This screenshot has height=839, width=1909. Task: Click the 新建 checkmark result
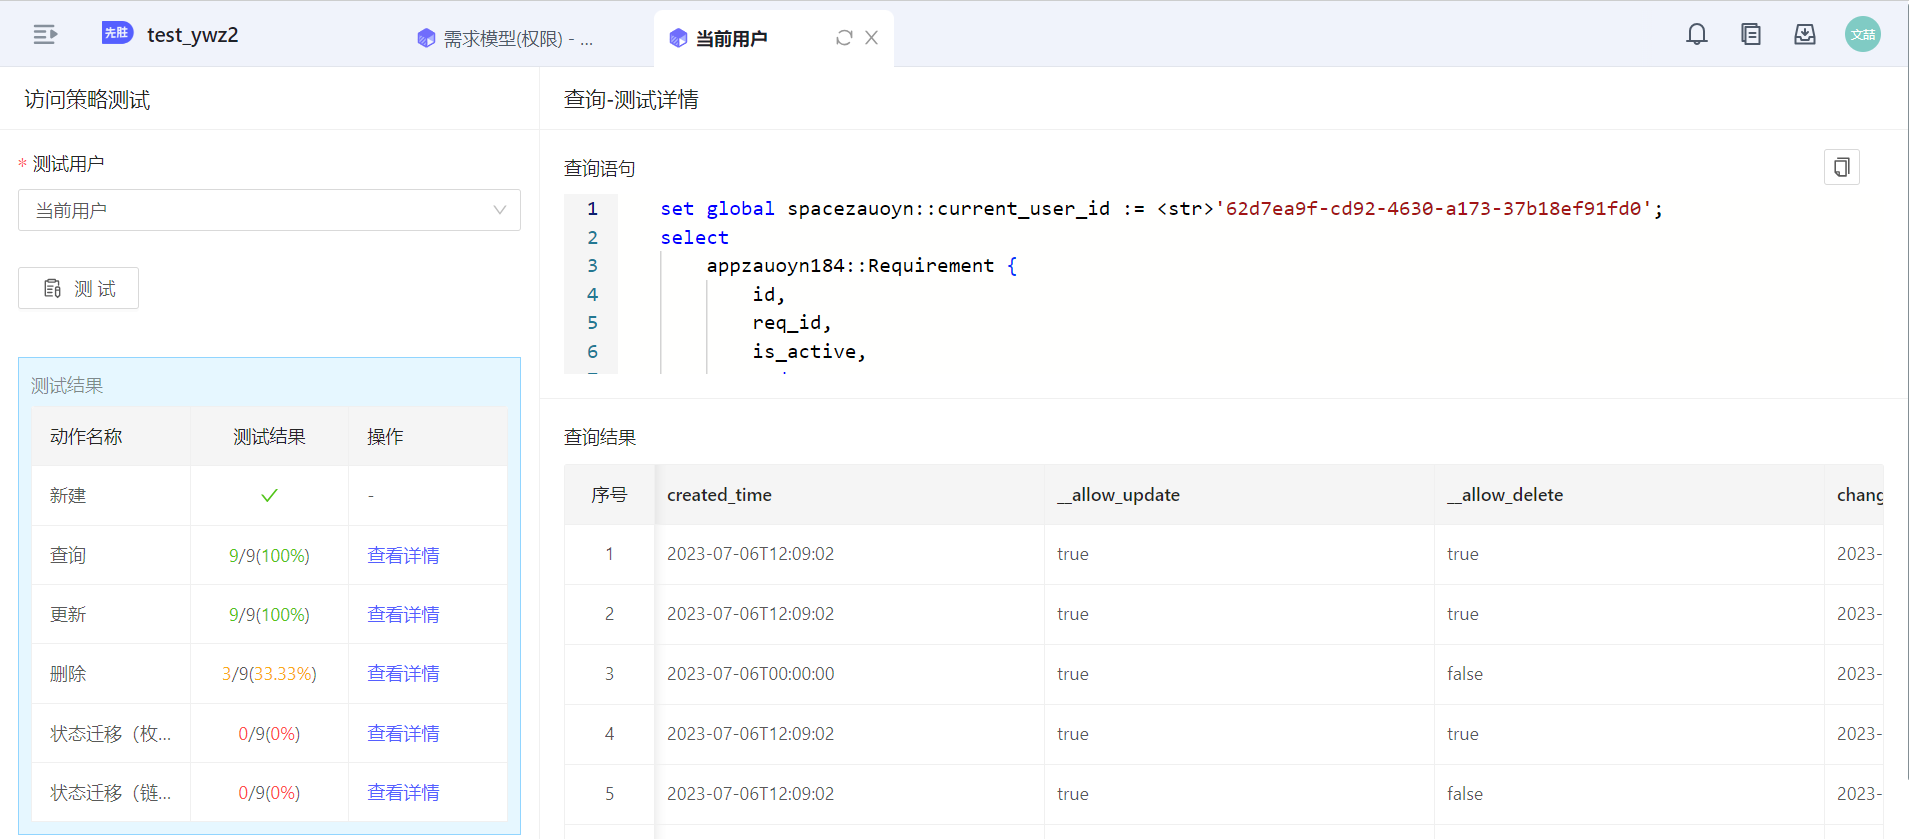(269, 495)
